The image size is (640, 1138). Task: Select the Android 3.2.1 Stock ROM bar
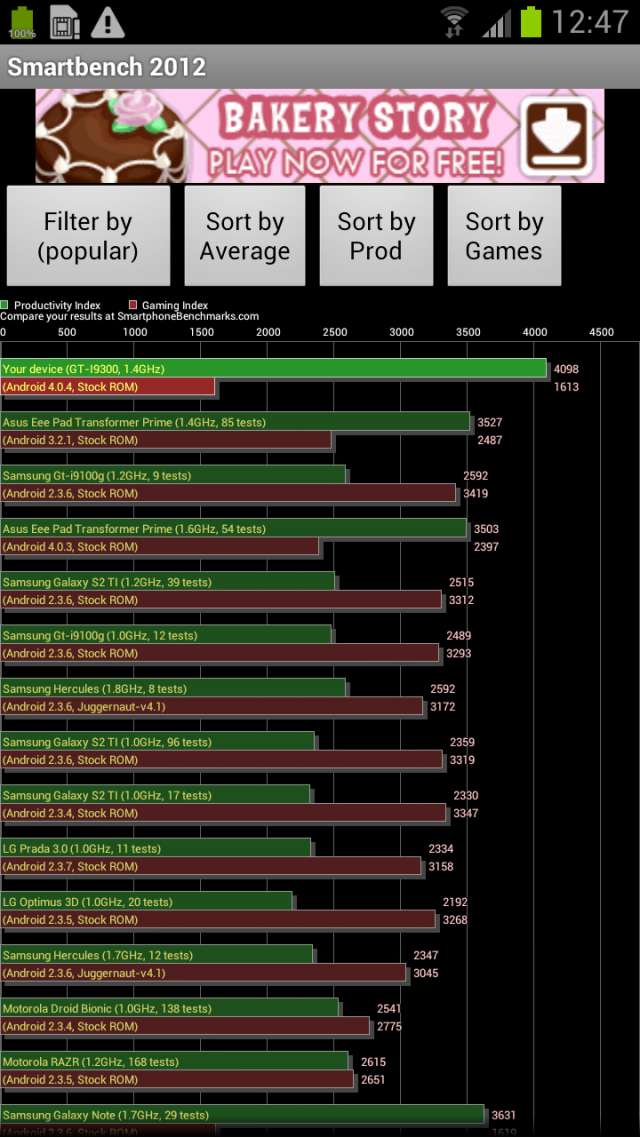pos(166,440)
